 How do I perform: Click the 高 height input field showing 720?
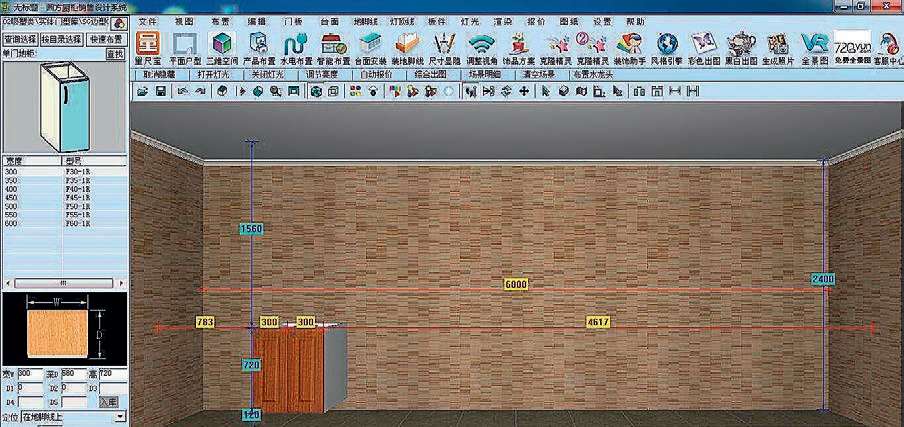[x=113, y=373]
